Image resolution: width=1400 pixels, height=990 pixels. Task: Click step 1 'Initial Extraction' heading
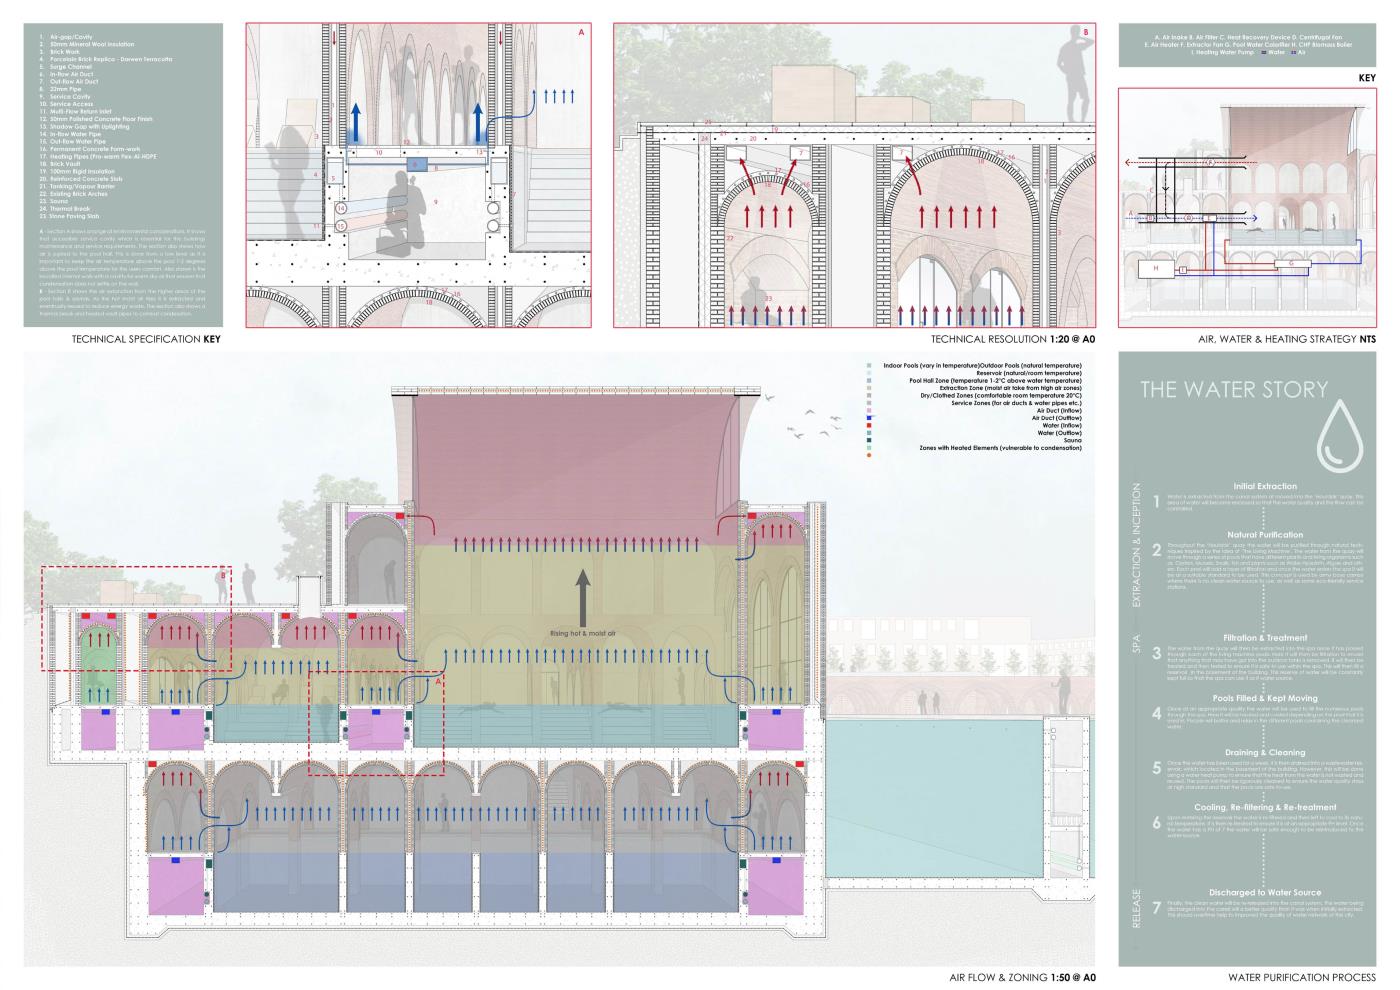pyautogui.click(x=1252, y=486)
